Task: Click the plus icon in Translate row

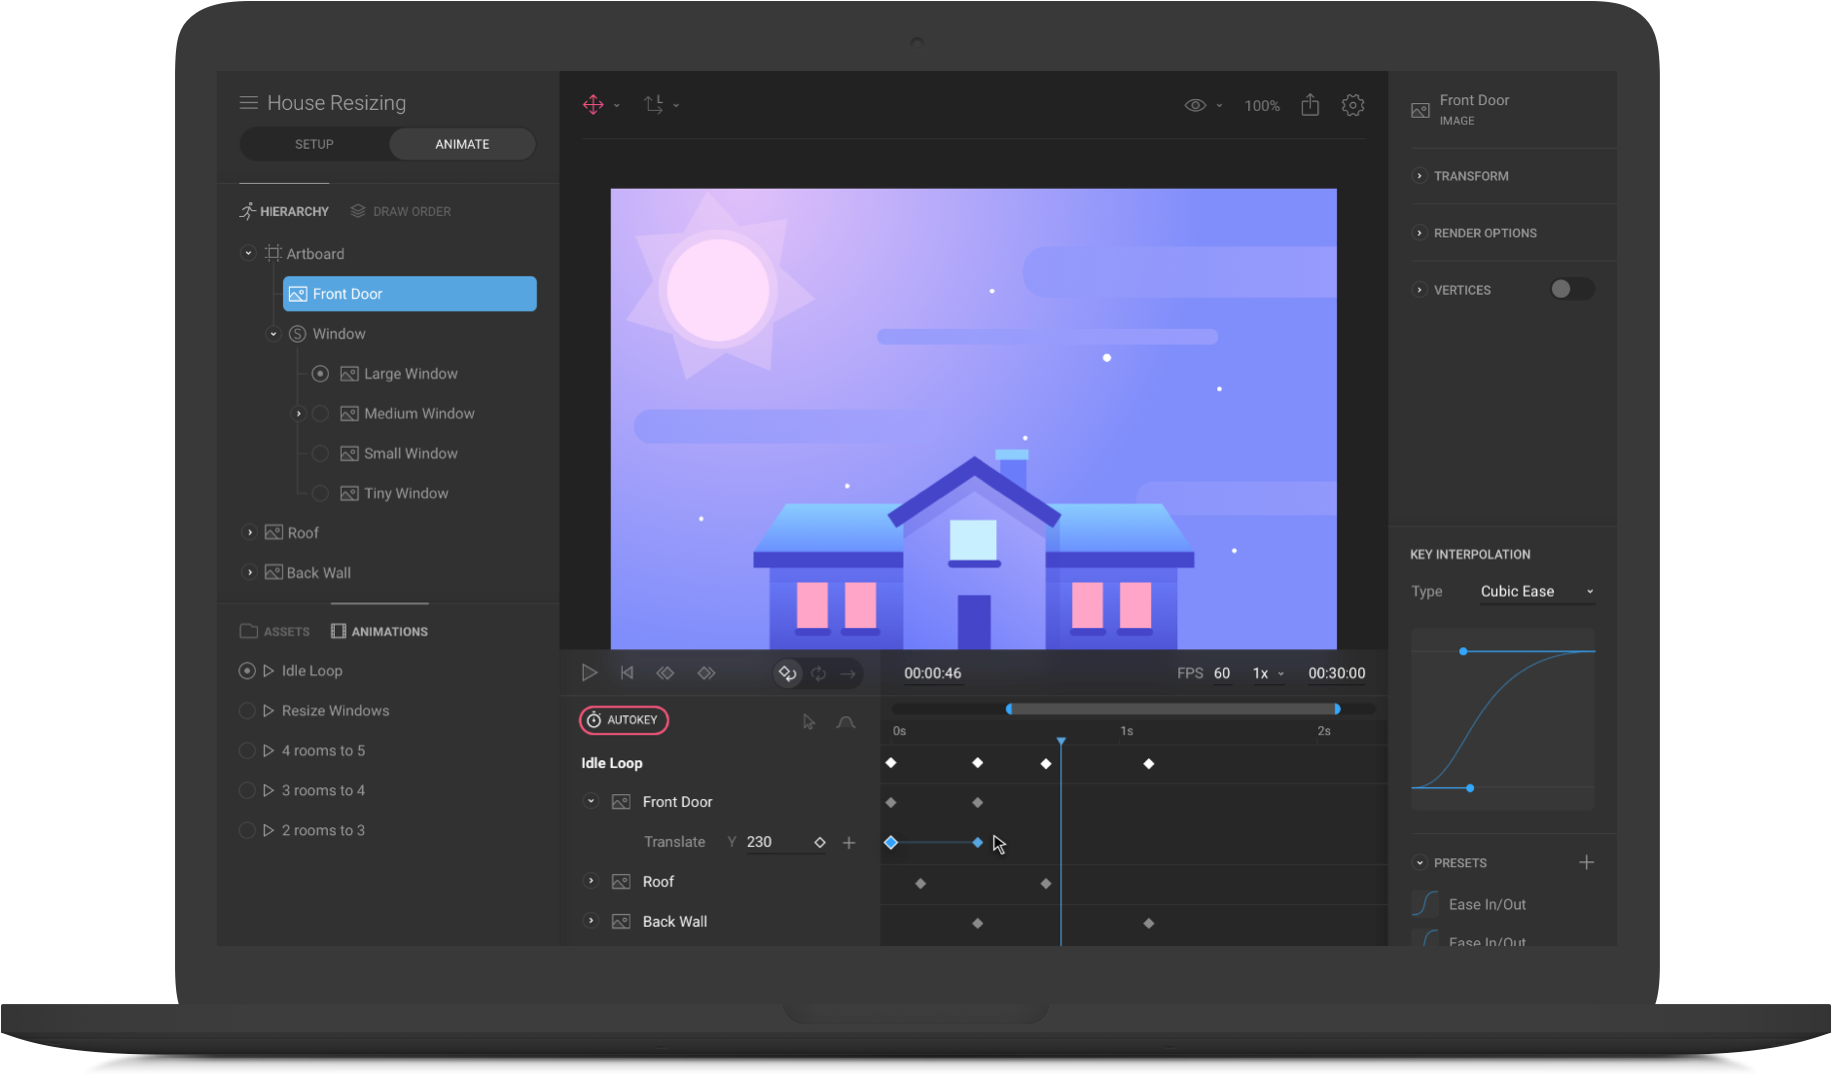Action: click(x=849, y=843)
